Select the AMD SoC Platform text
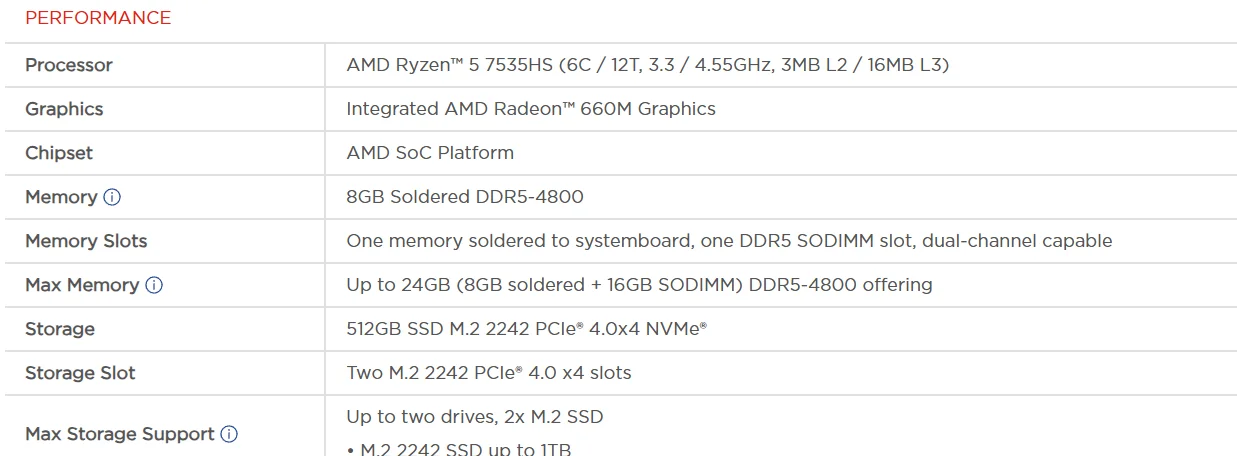The height and width of the screenshot is (456, 1237). pyautogui.click(x=430, y=153)
